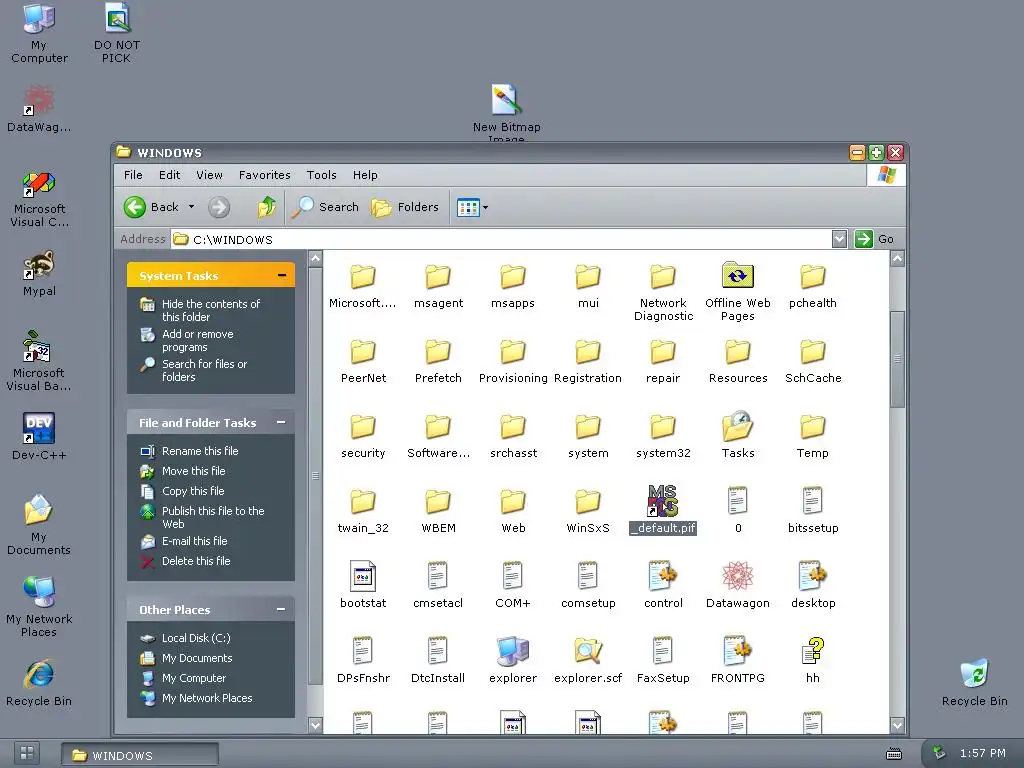The height and width of the screenshot is (768, 1024).
Task: Select Dev-C++ desktop shortcut
Action: pos(39,436)
